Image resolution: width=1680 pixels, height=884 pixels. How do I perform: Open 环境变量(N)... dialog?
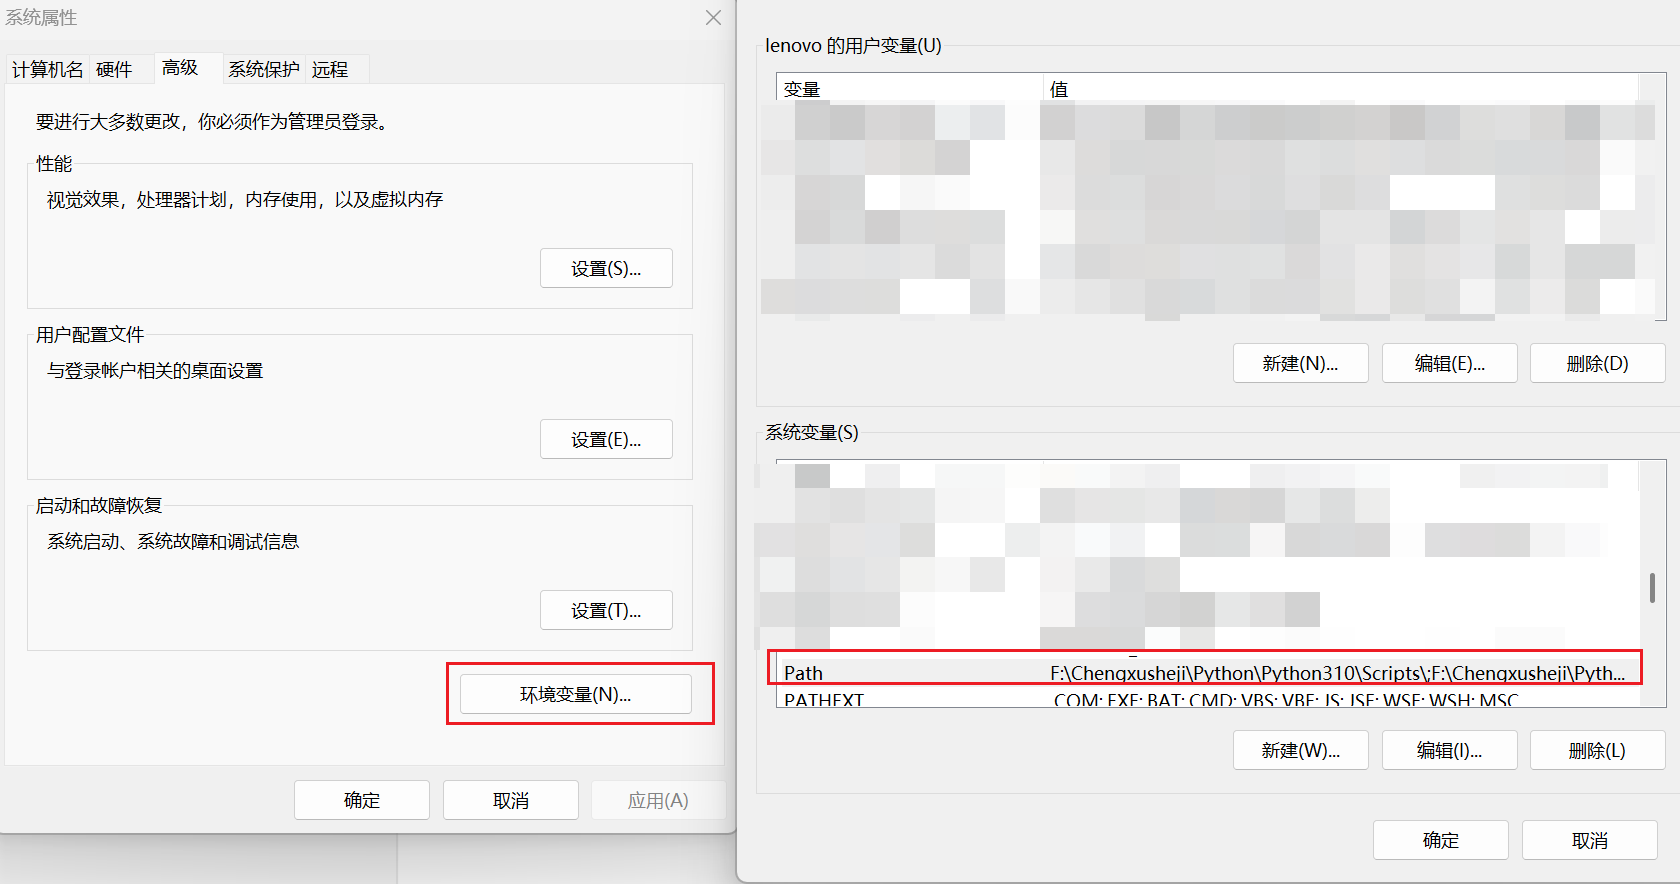tap(576, 694)
